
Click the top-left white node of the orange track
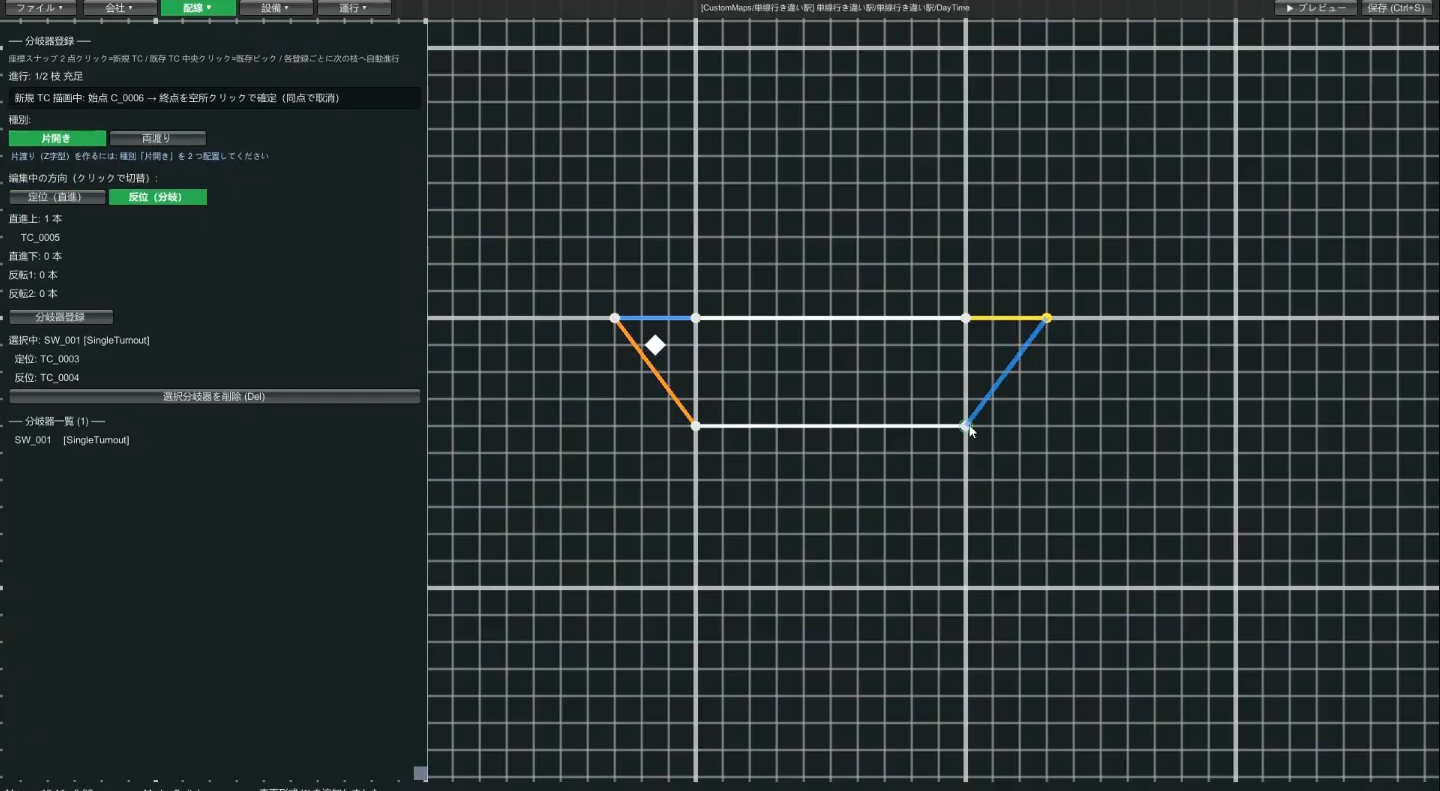[615, 318]
